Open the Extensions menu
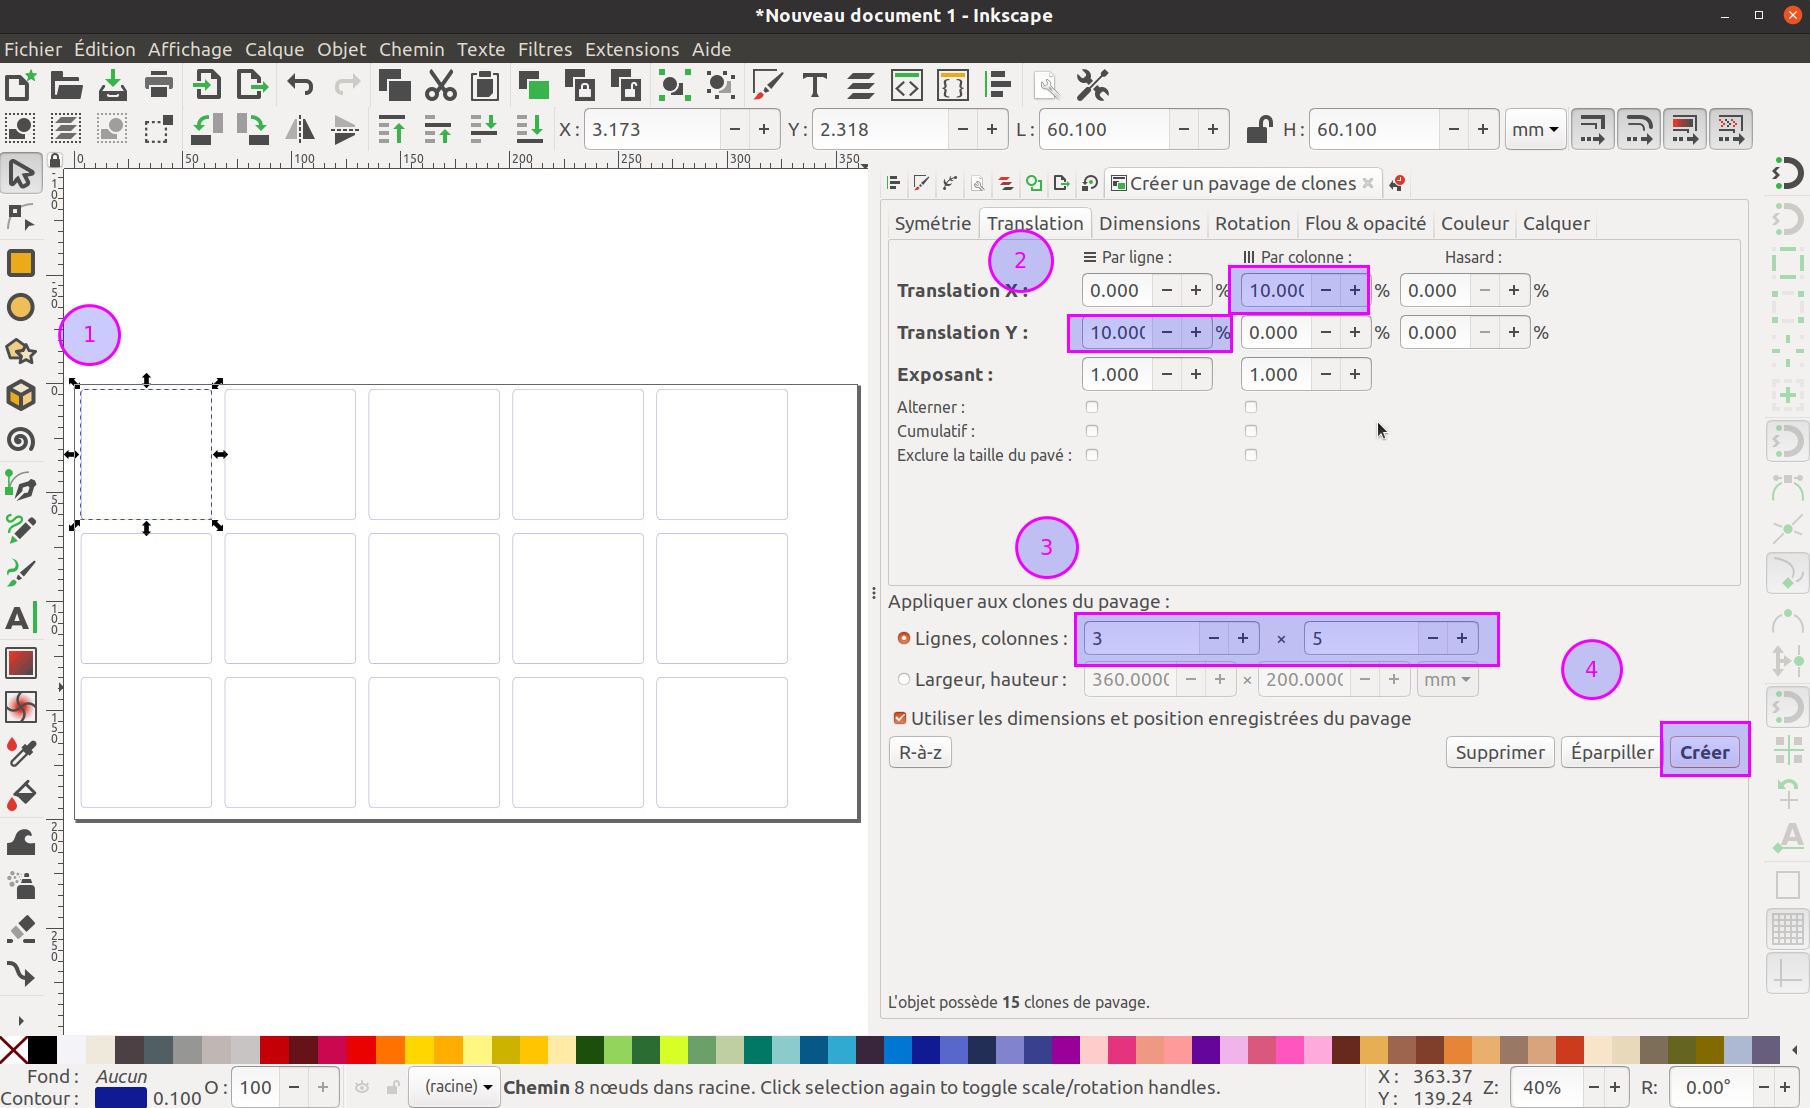 pos(632,49)
